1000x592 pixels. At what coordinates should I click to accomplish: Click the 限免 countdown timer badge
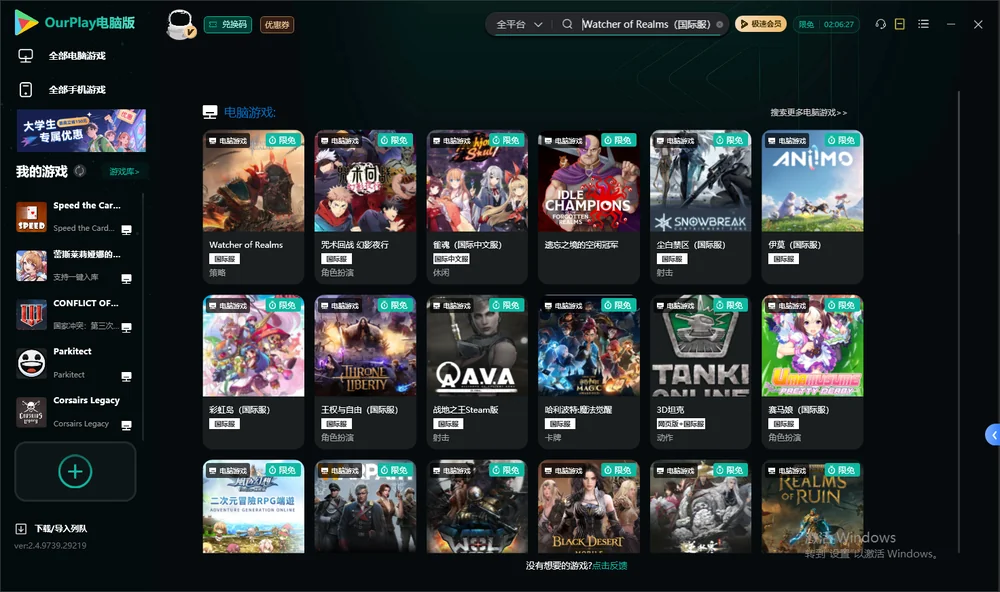tap(826, 24)
